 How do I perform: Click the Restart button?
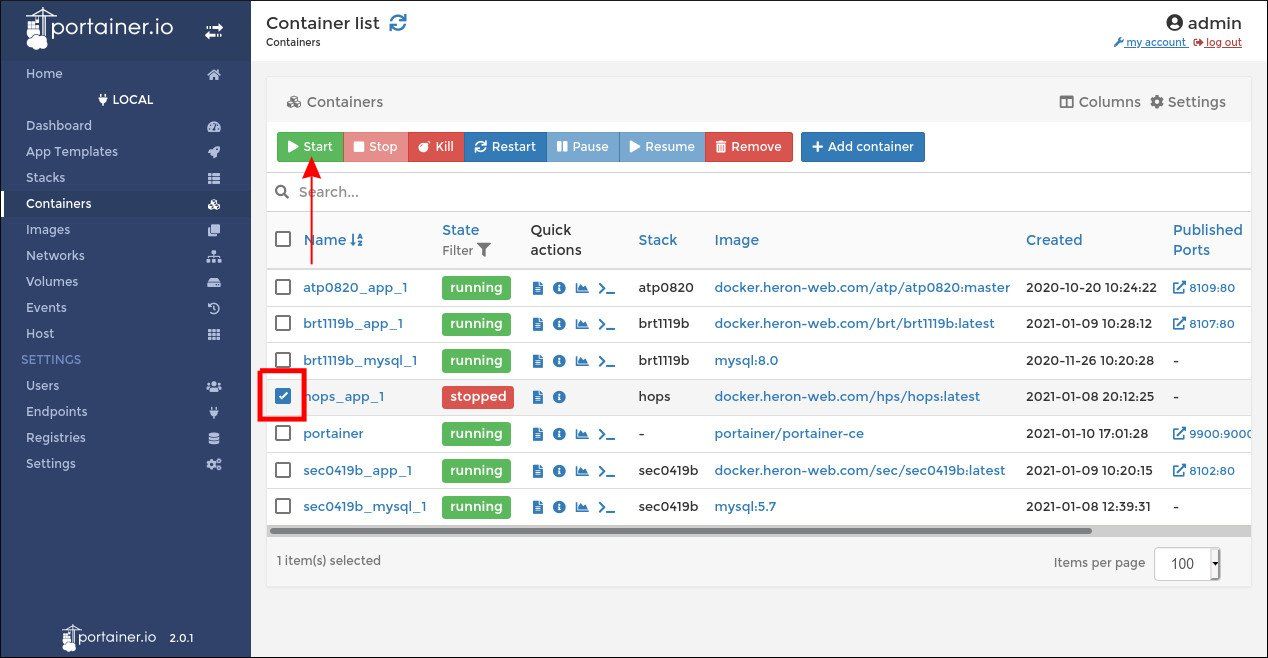pos(505,147)
